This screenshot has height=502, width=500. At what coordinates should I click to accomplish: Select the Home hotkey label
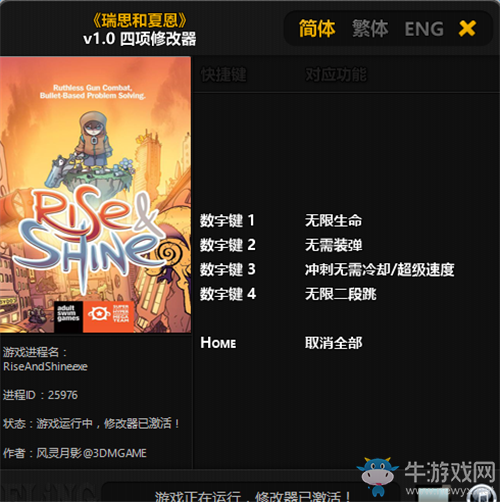tap(218, 343)
